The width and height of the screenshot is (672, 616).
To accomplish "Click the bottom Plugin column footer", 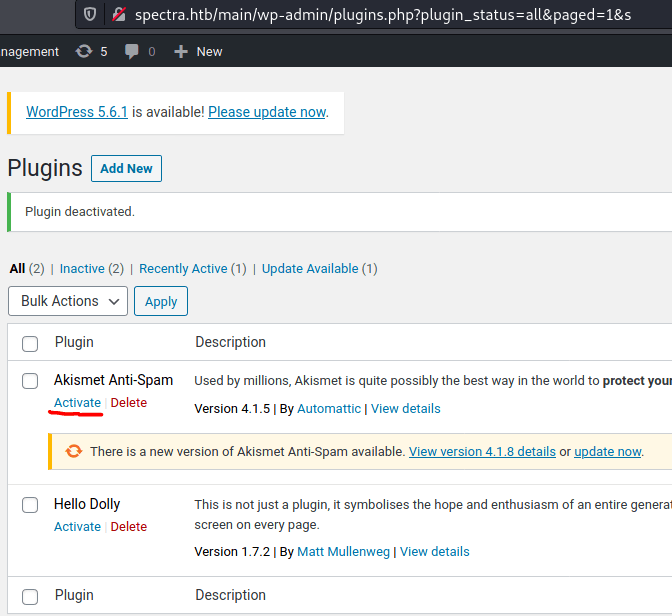I will (74, 595).
